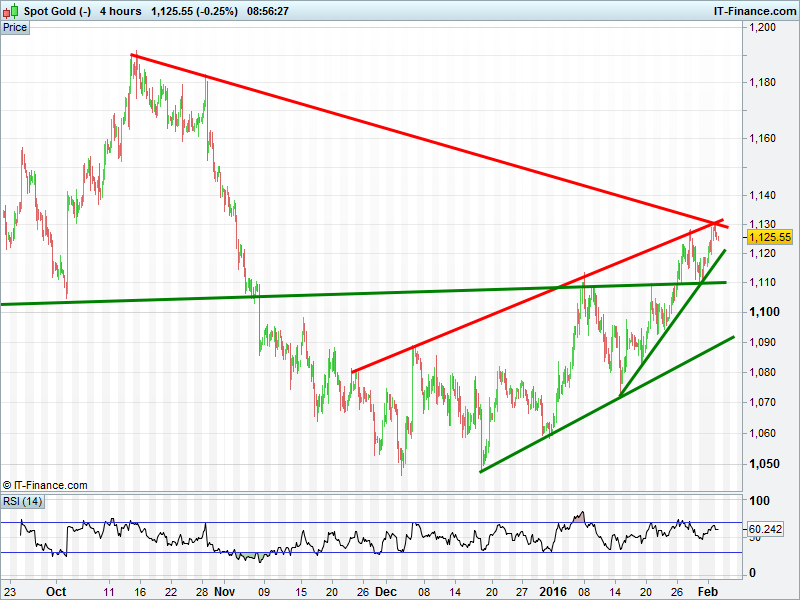800x600 pixels.
Task: Open the IT-Finance.com link at top right
Action: coord(753,11)
